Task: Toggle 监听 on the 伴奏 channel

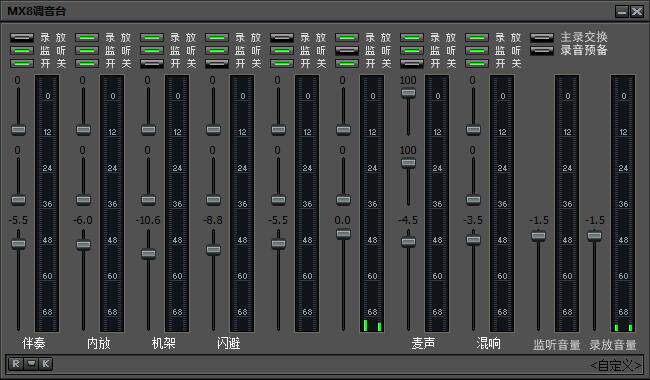Action: coord(22,51)
